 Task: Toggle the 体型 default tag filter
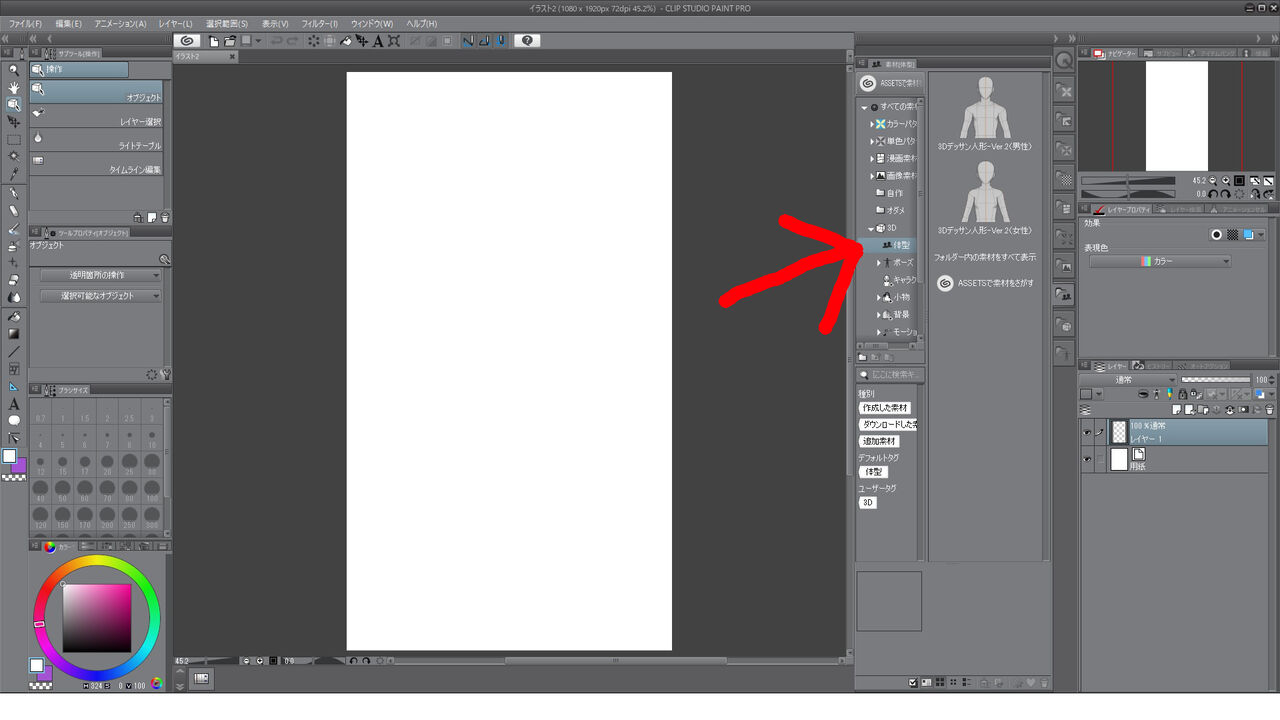click(874, 472)
